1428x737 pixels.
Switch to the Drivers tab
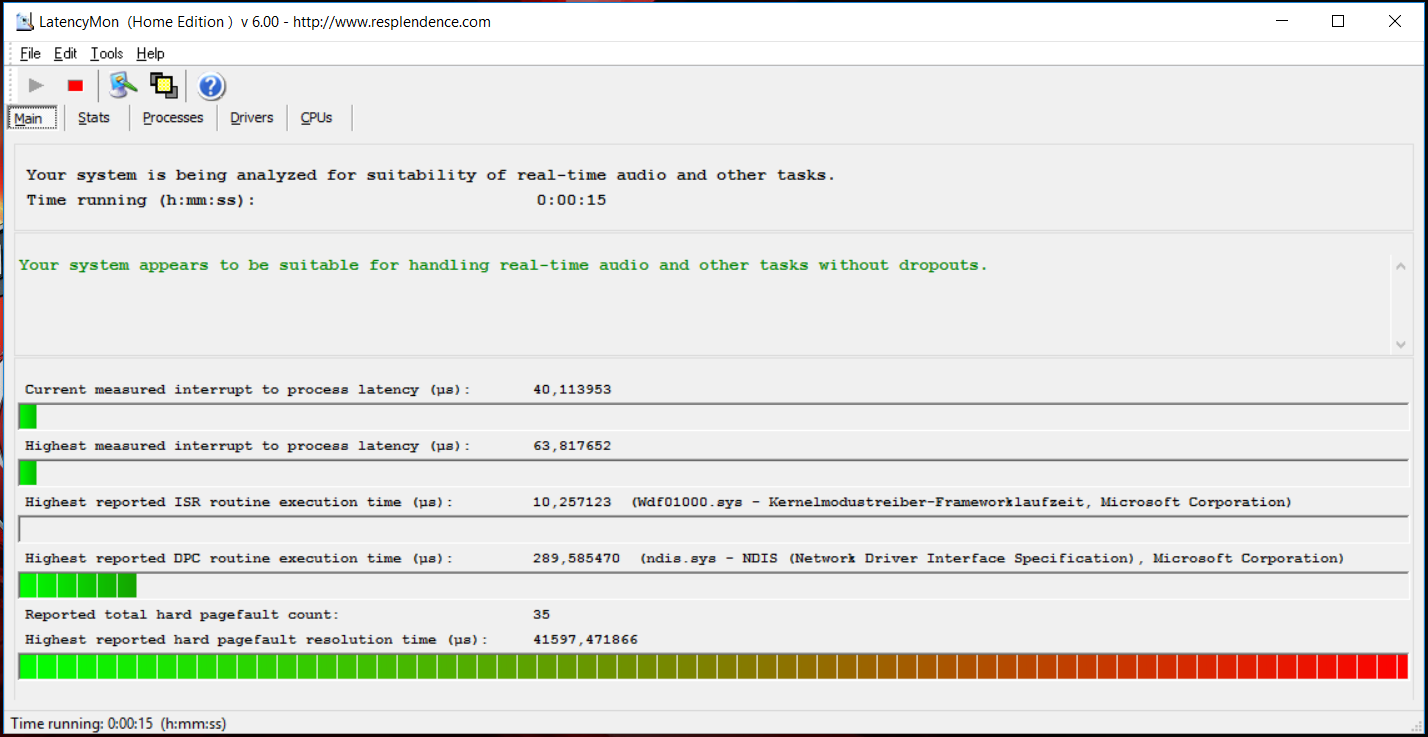coord(251,118)
